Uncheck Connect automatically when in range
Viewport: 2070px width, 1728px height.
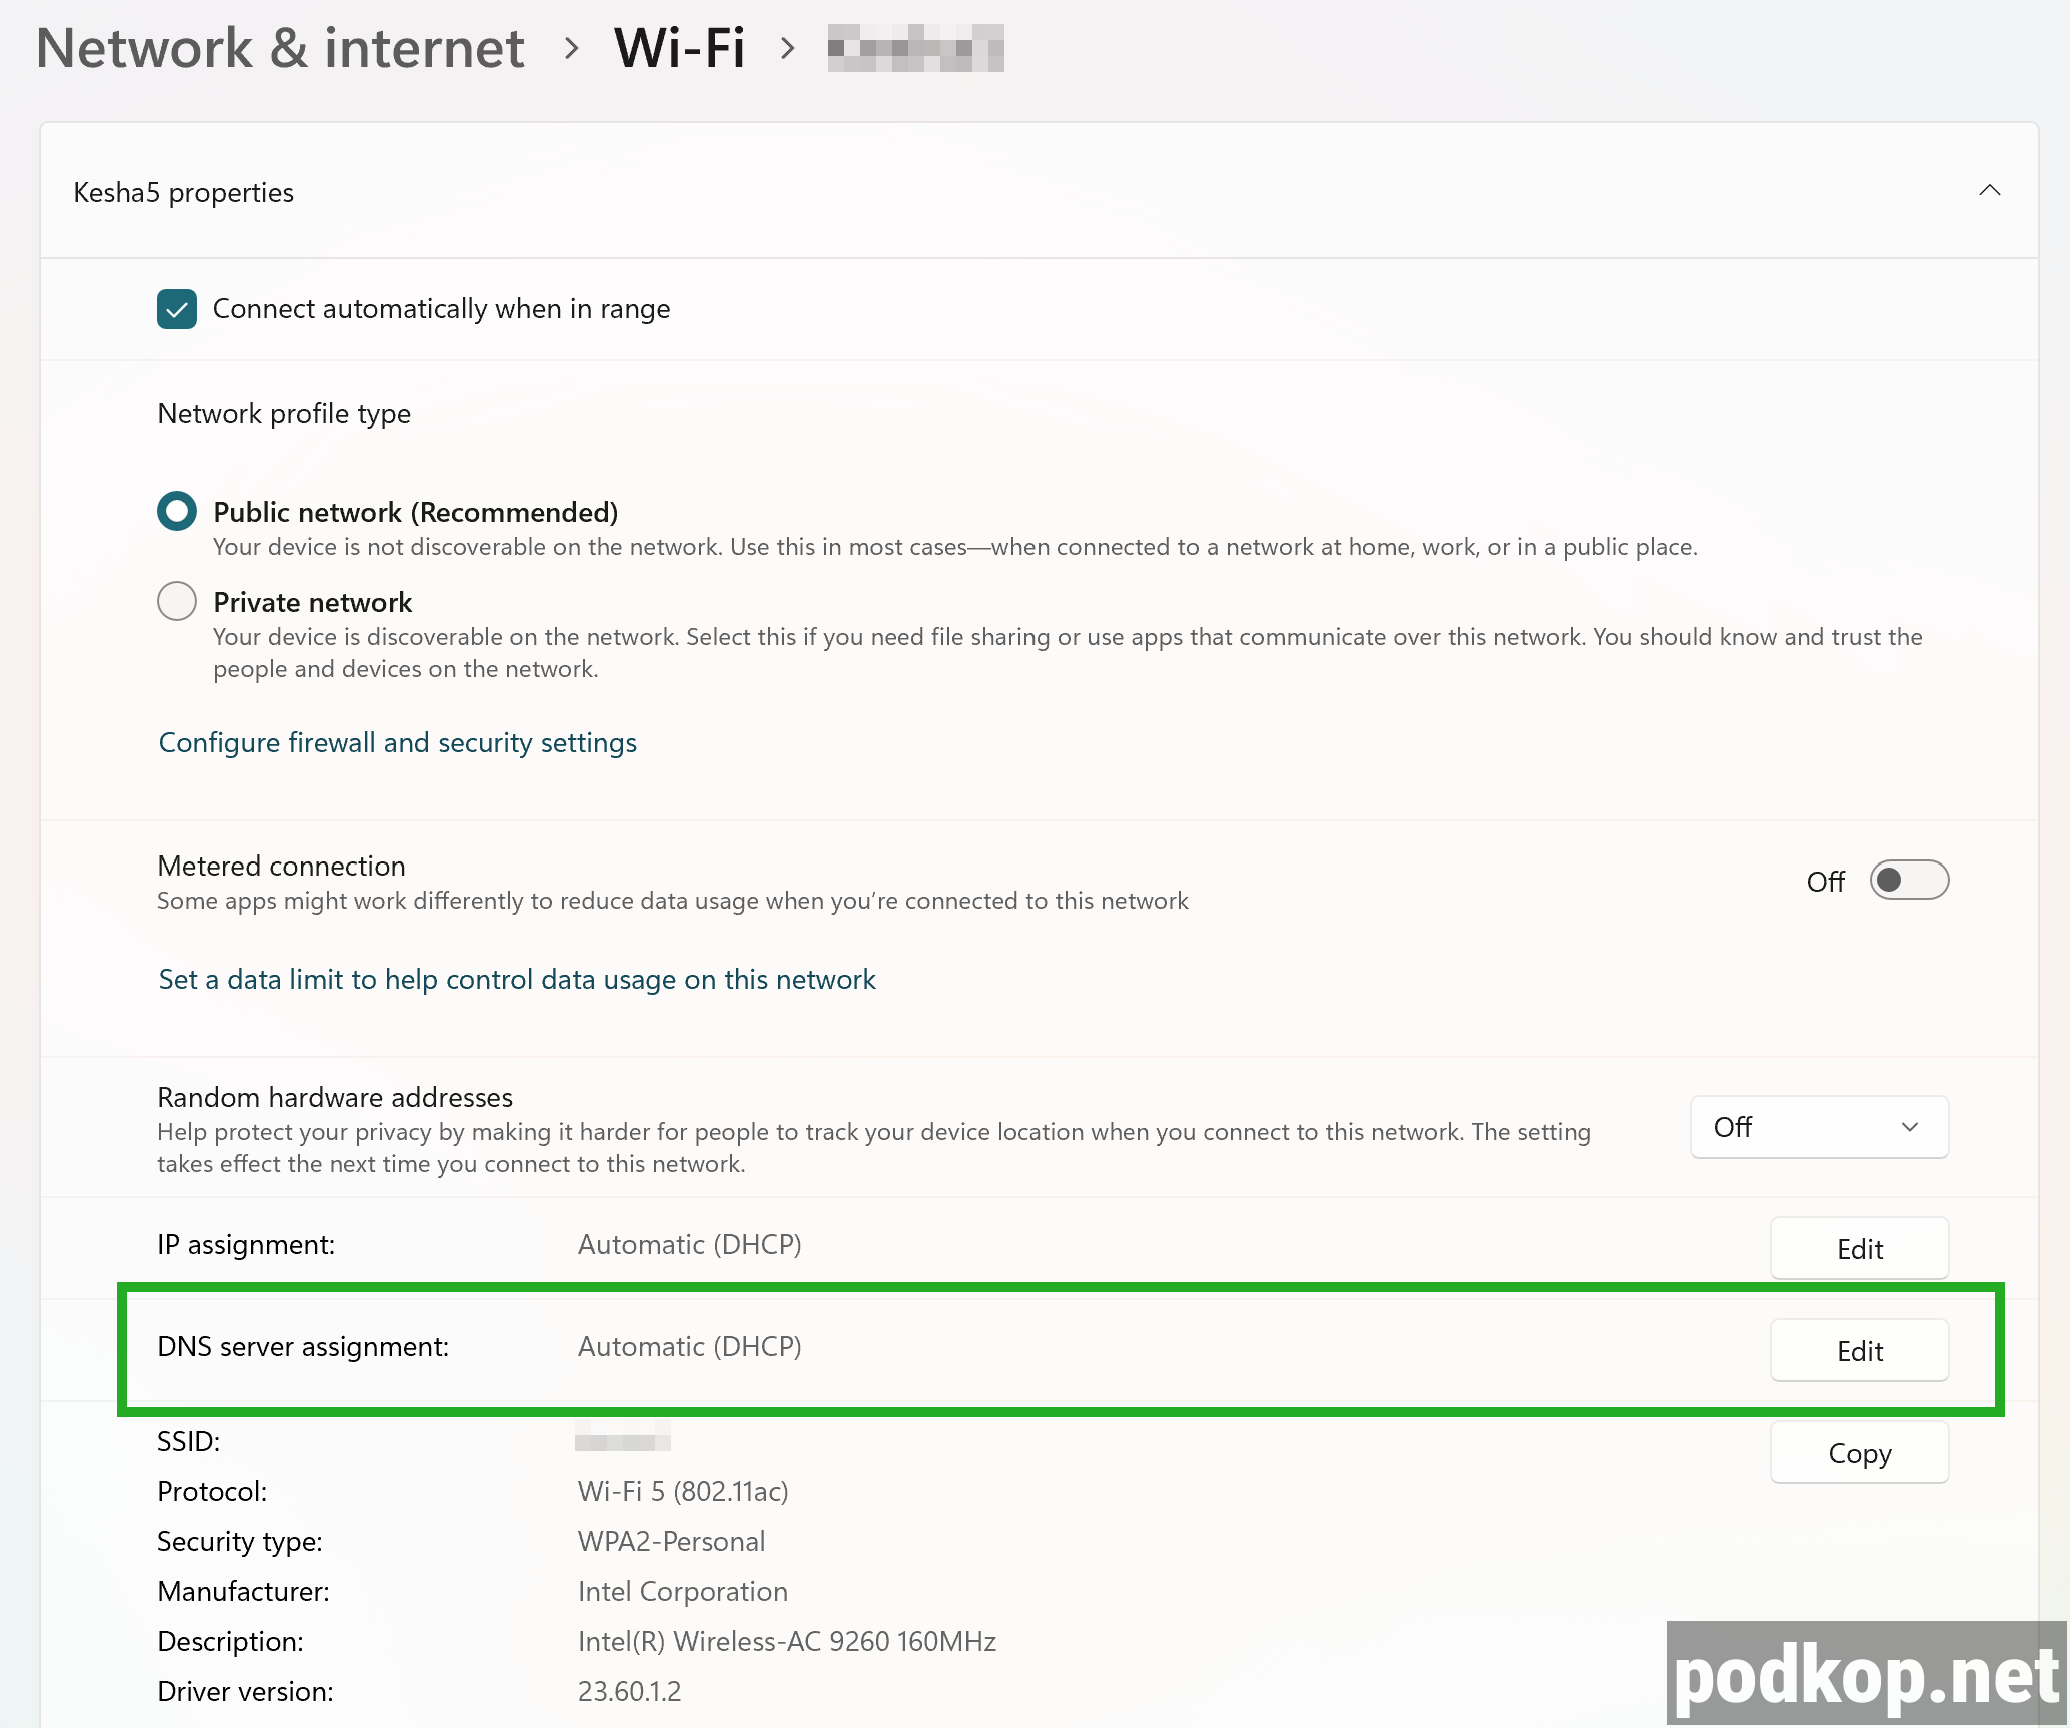coord(177,309)
